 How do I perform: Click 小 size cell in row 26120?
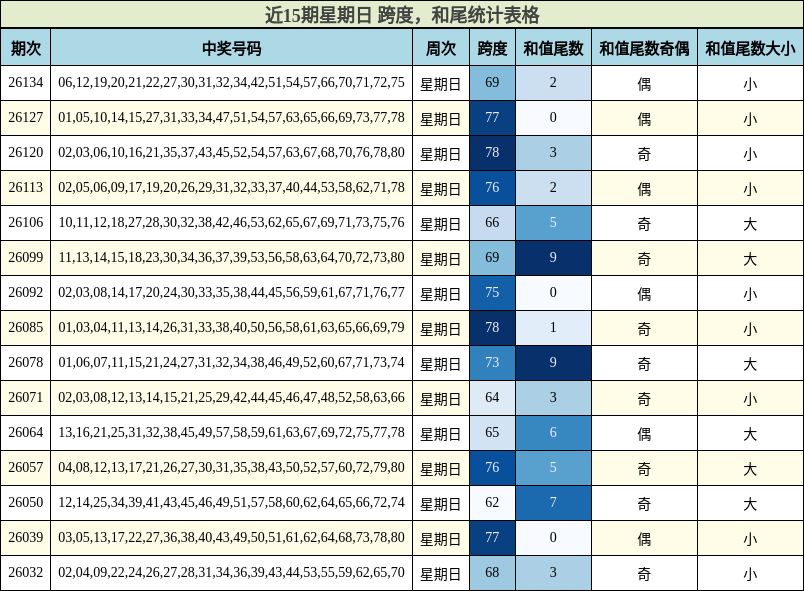pos(750,153)
